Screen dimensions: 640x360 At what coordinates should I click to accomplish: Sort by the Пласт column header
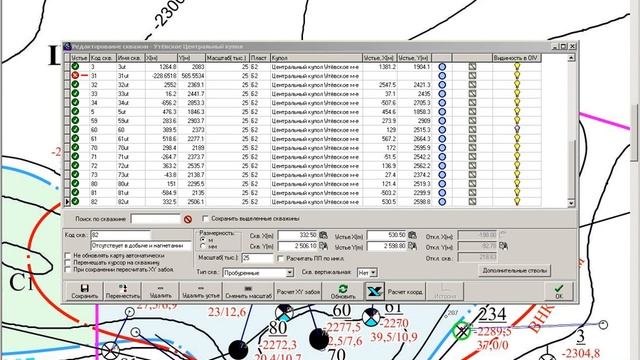(x=260, y=58)
